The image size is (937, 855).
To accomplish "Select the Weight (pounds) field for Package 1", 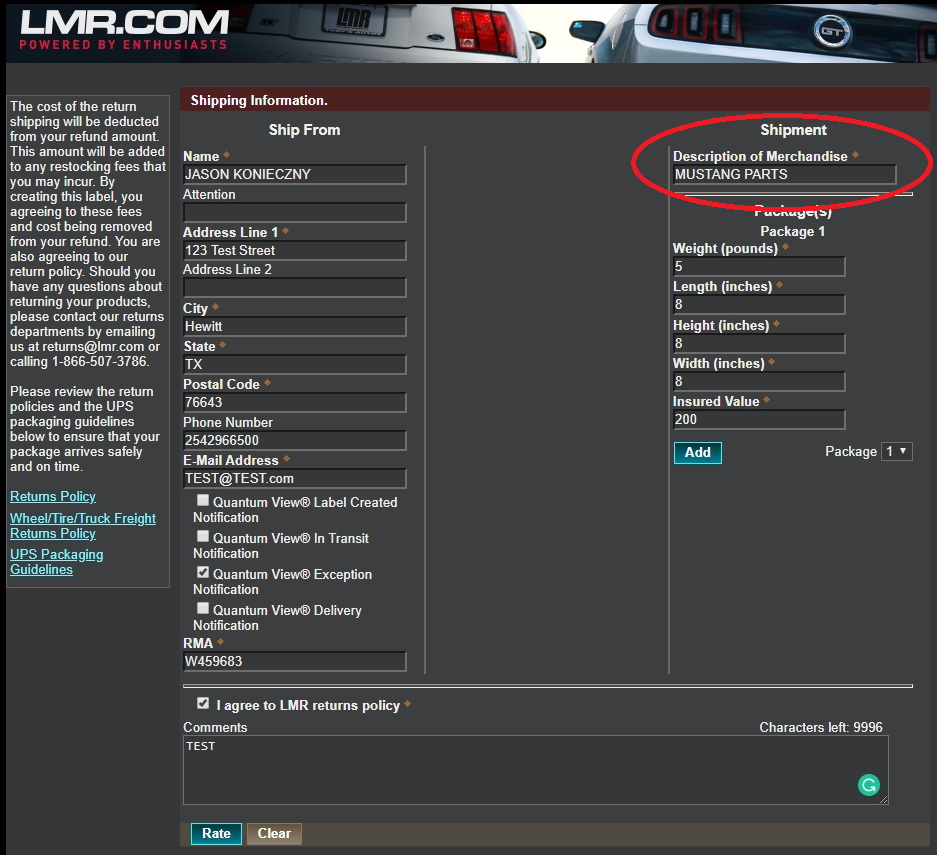I will (758, 266).
